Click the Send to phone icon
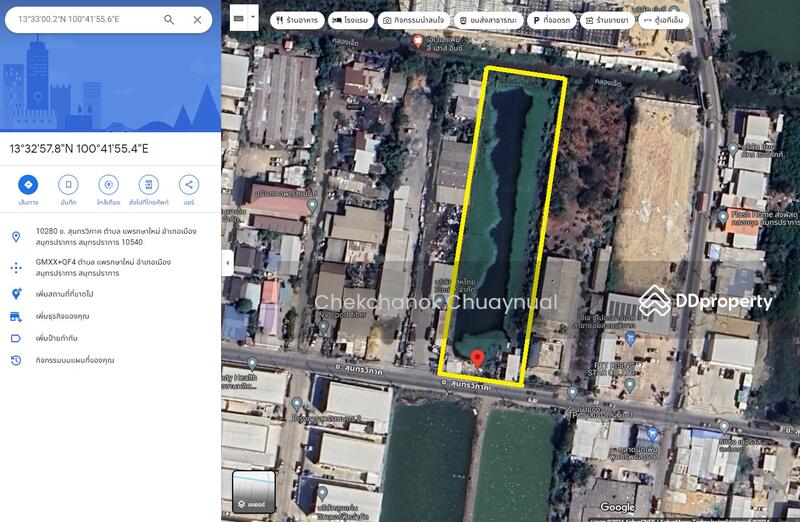Screen dimensions: 800x522 pyautogui.click(x=148, y=185)
